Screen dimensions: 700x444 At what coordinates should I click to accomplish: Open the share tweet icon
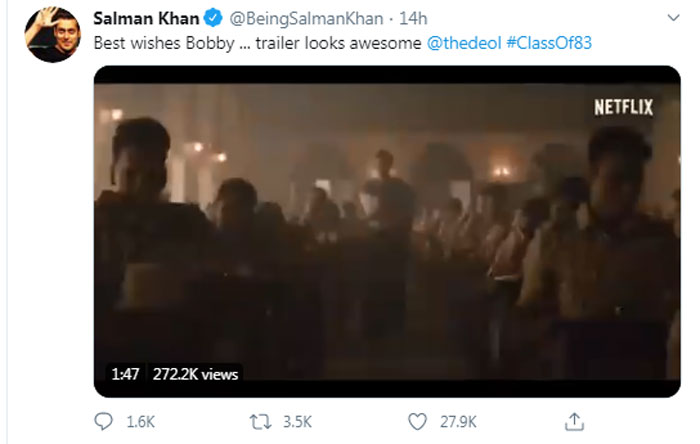point(574,421)
